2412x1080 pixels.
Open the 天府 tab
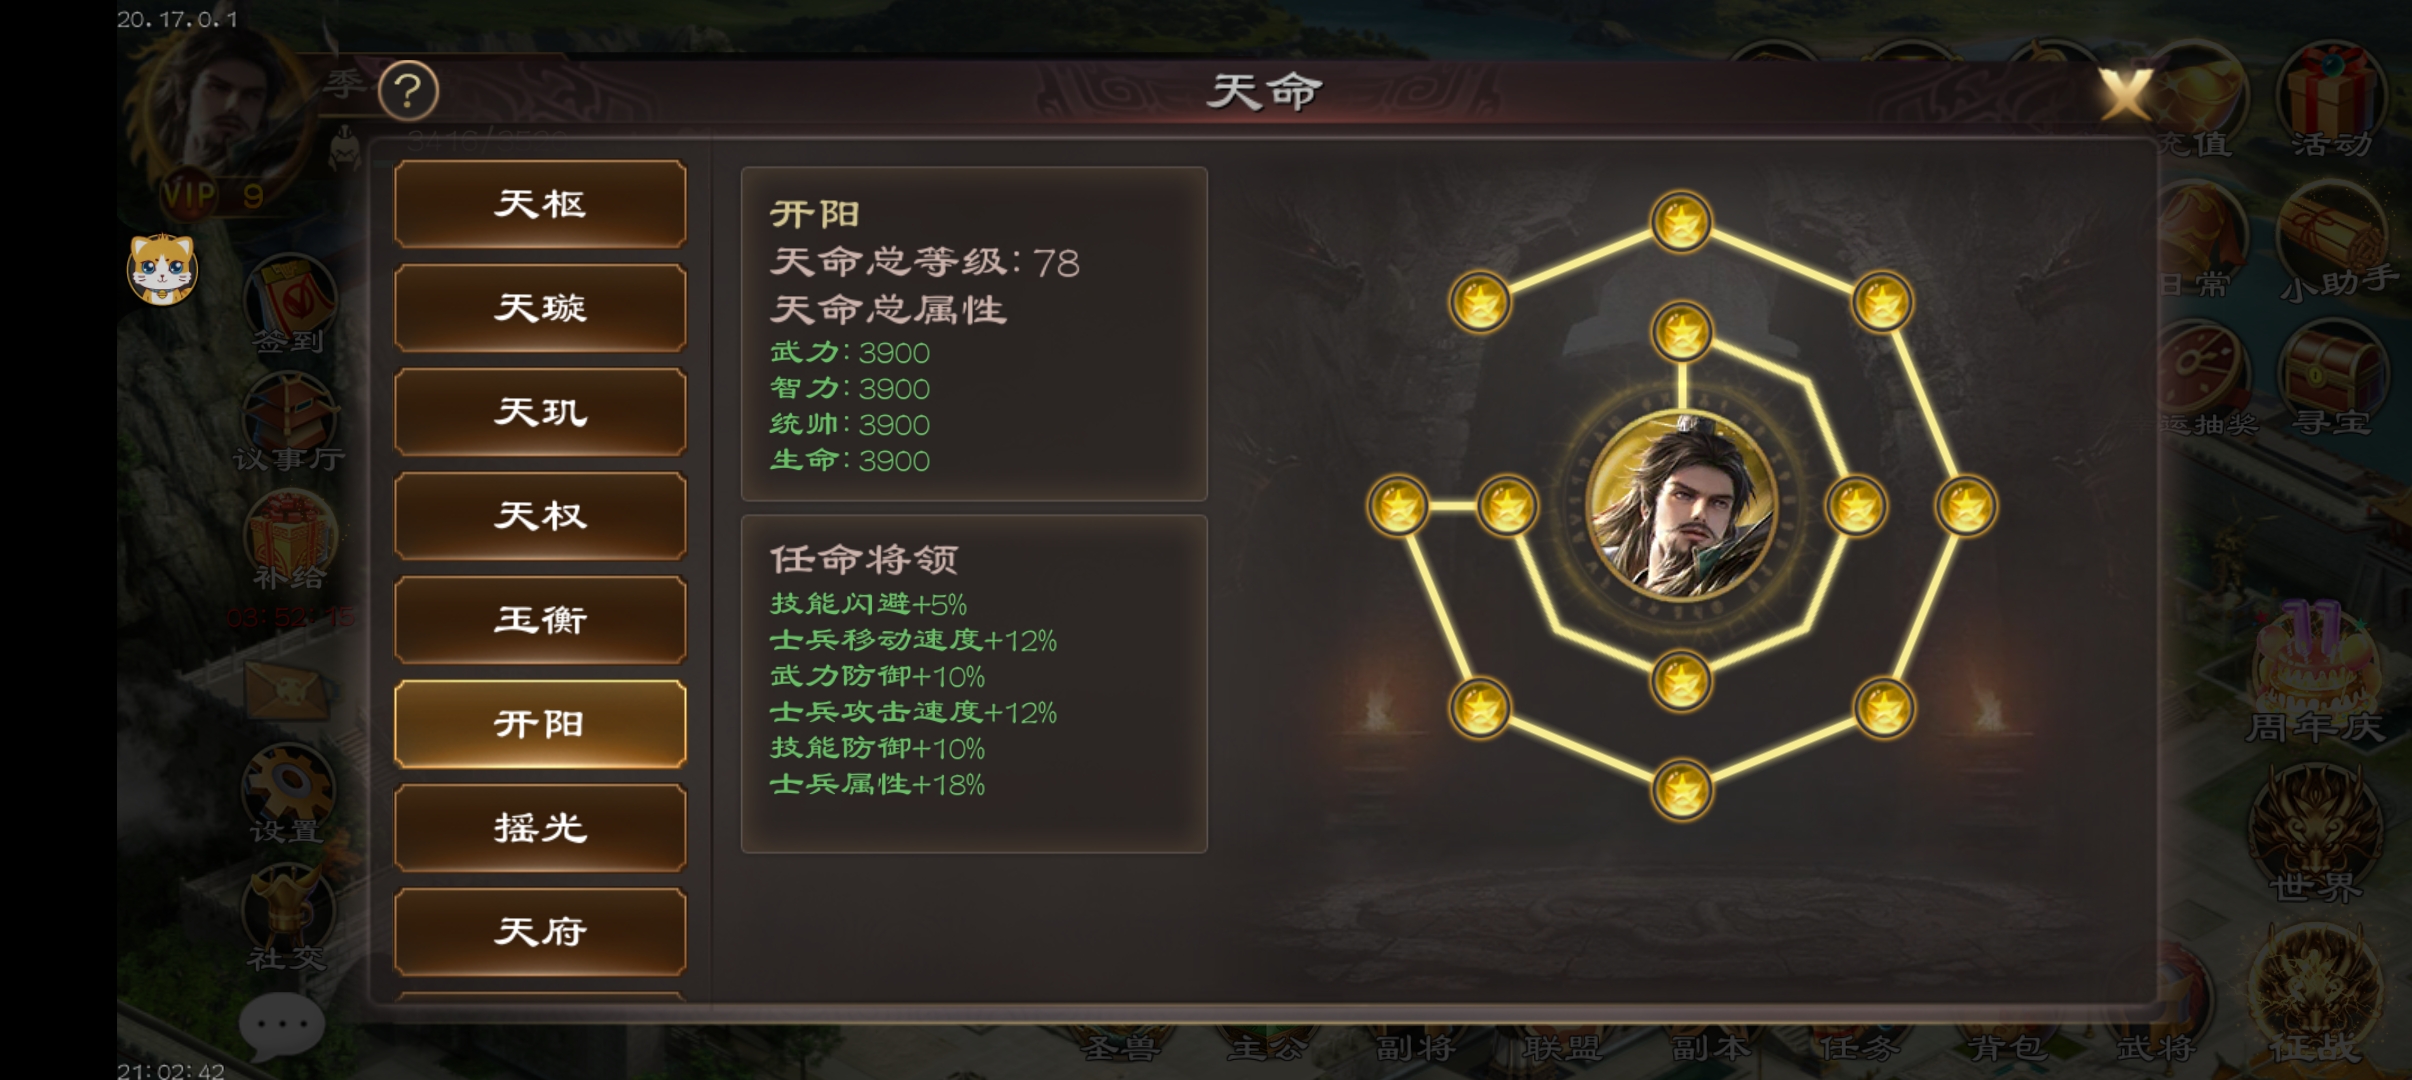point(540,932)
